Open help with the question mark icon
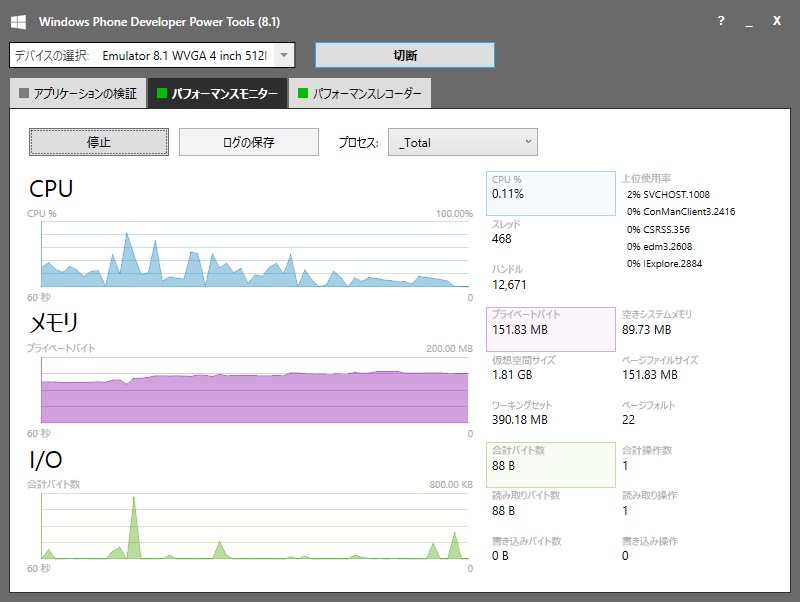The height and width of the screenshot is (602, 800). click(720, 21)
